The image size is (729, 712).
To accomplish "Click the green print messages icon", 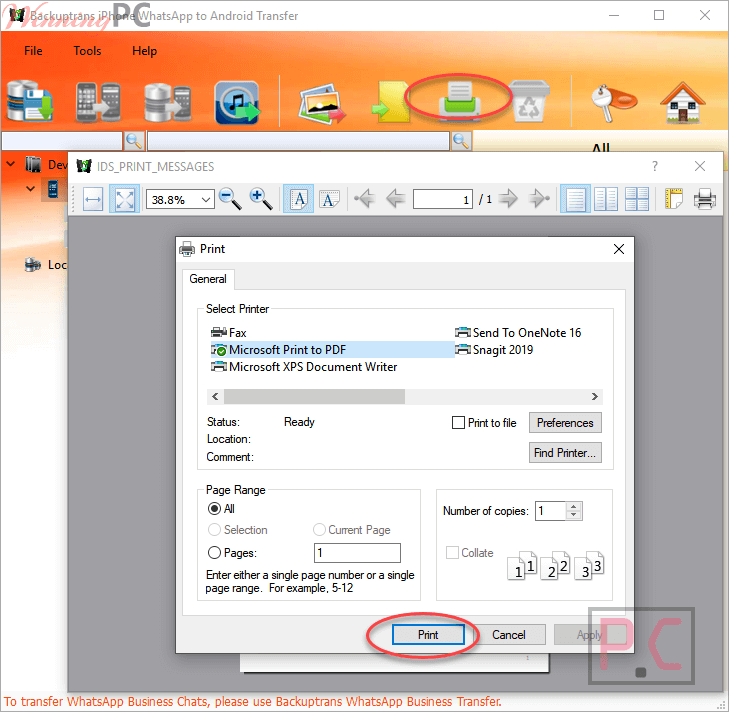I will point(459,100).
